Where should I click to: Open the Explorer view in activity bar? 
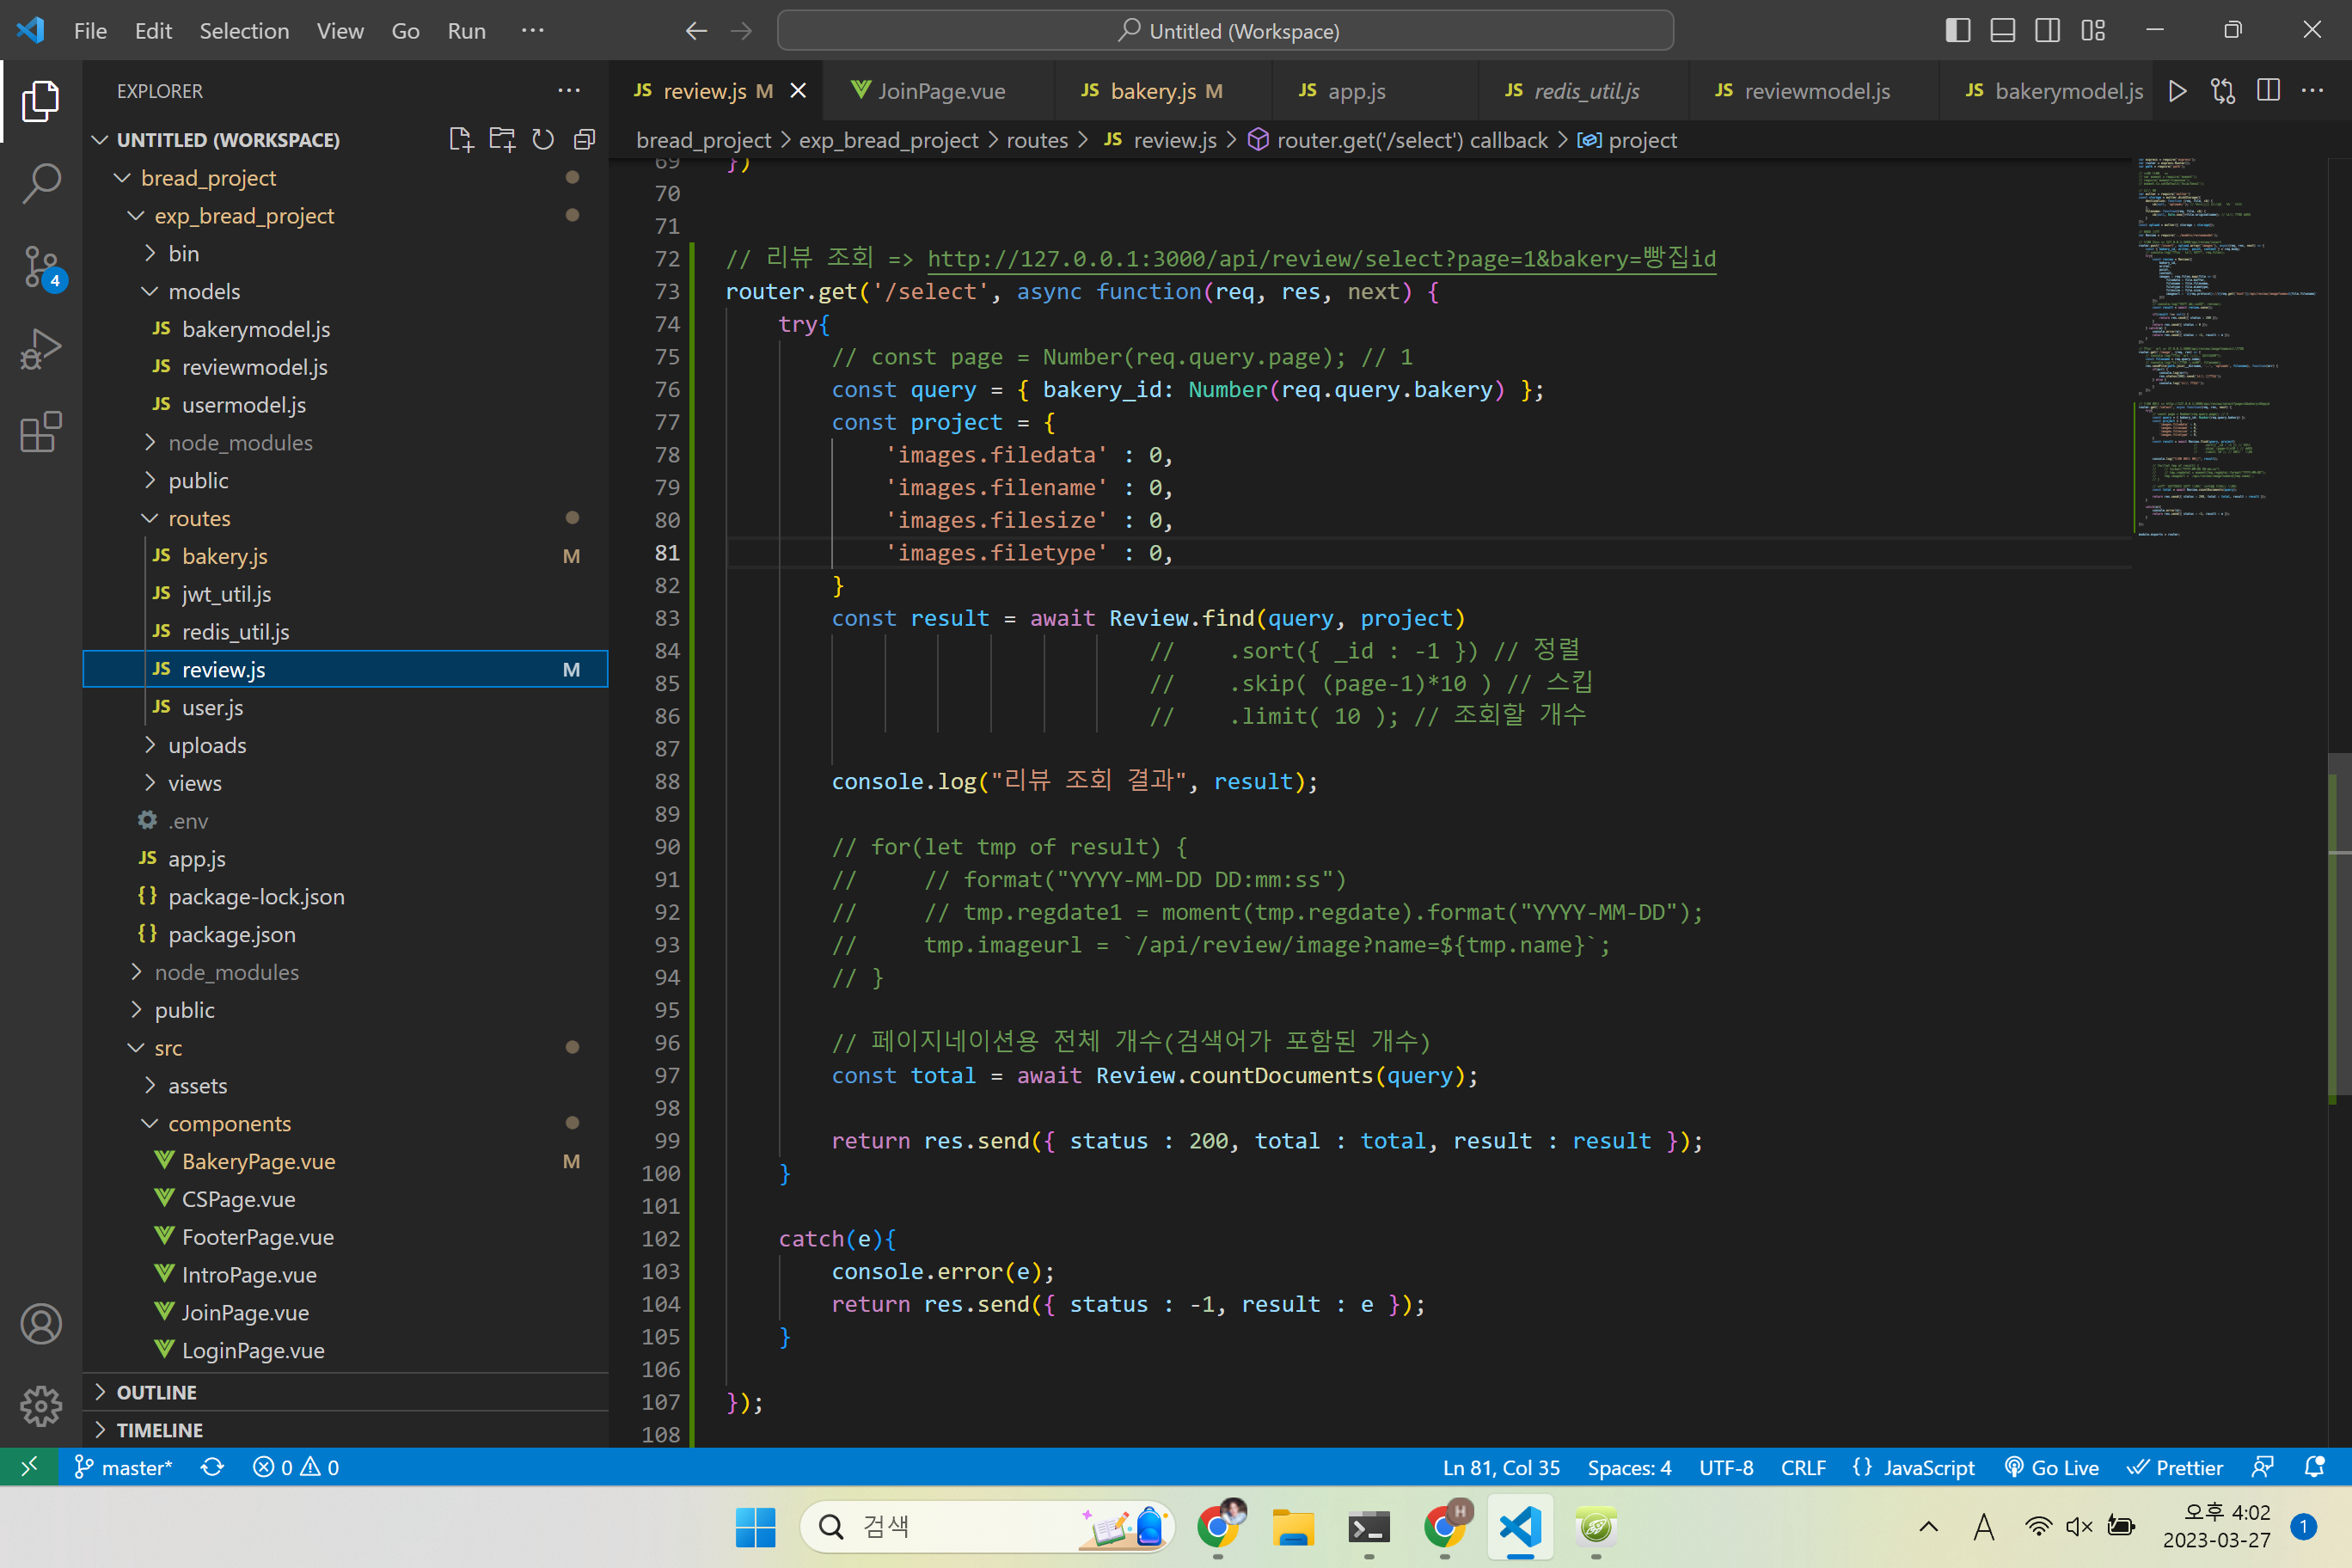(x=41, y=101)
